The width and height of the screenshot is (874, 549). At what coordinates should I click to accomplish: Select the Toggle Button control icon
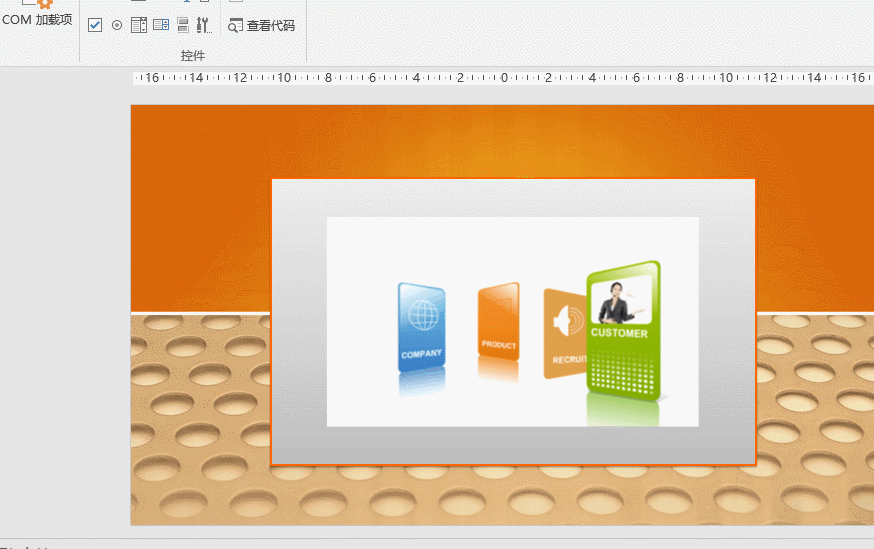(x=183, y=25)
